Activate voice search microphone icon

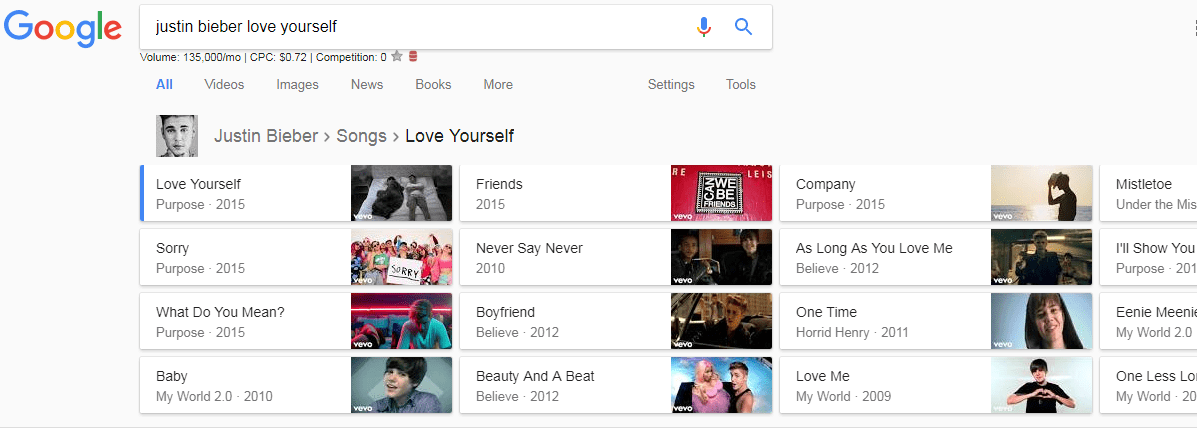click(x=704, y=27)
